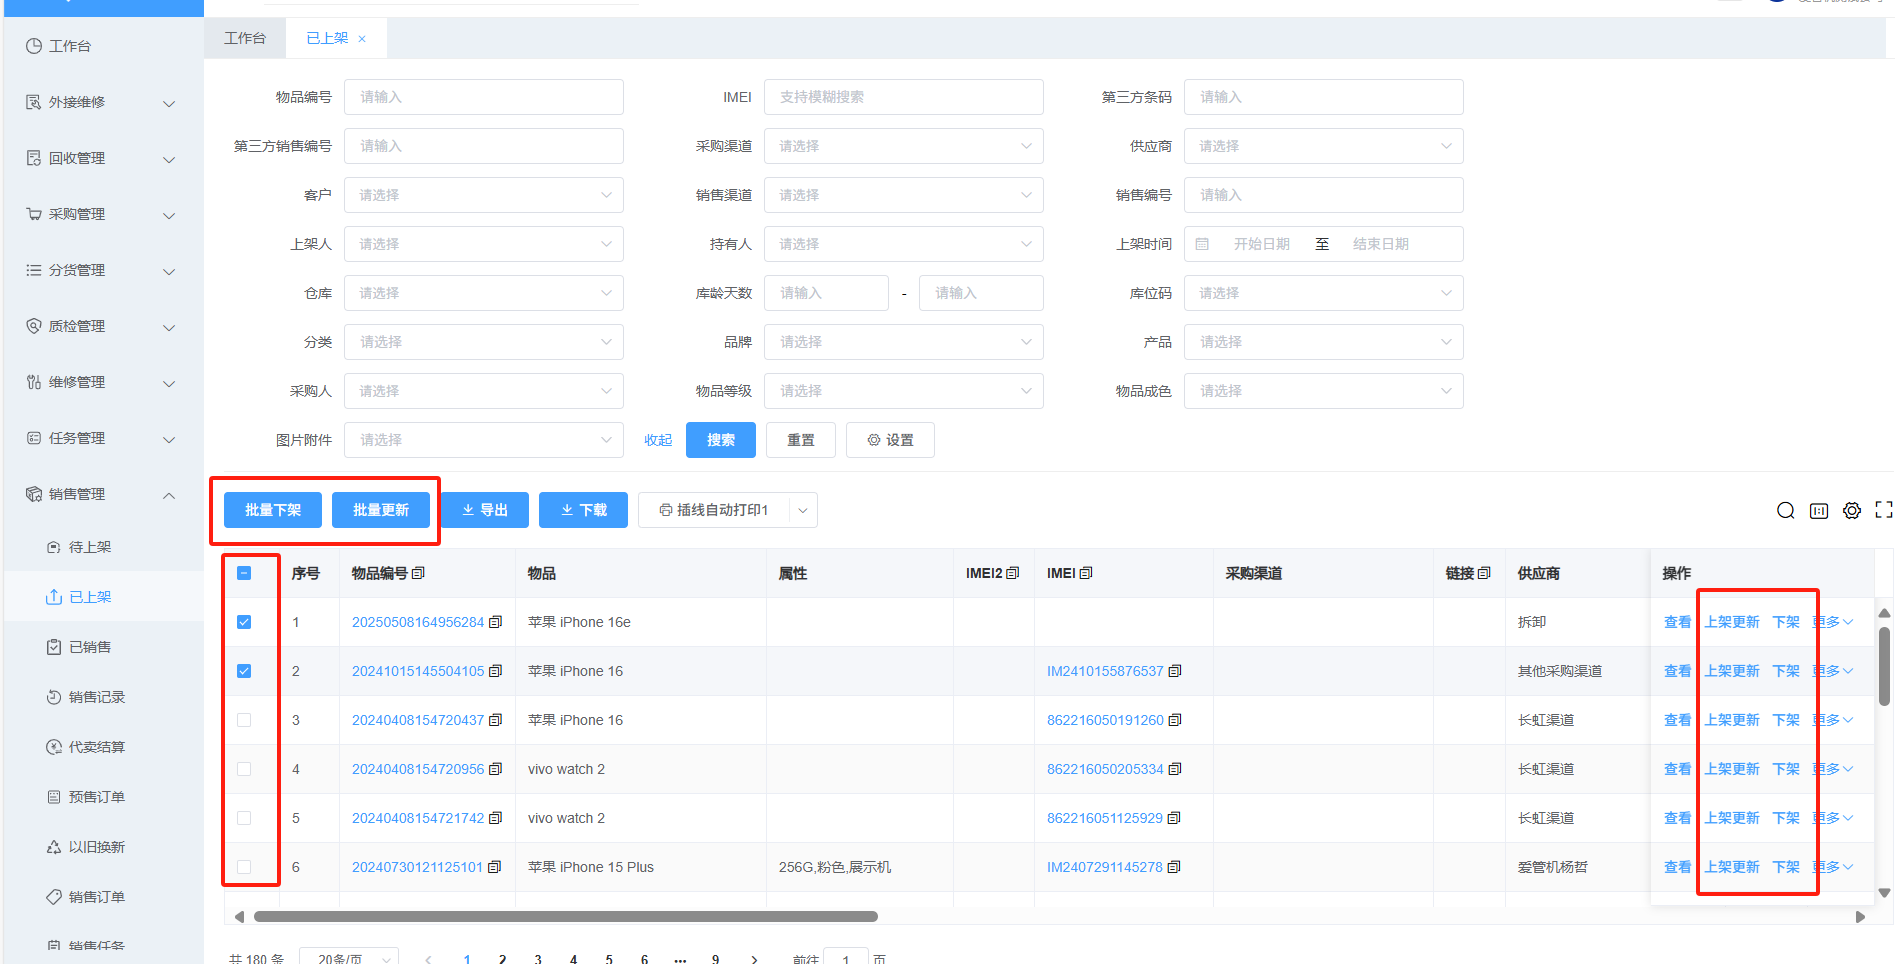Copy item number 20250508164956284 via copy icon

click(x=495, y=622)
